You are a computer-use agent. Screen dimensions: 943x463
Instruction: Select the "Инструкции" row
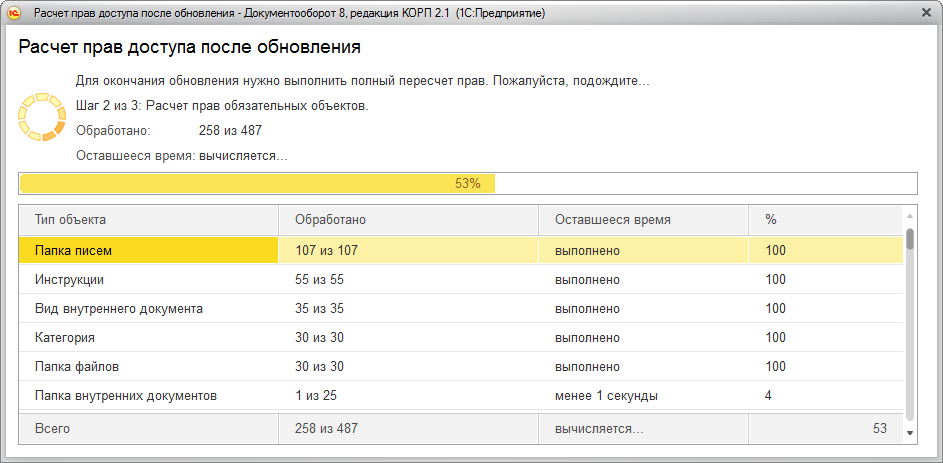[148, 280]
